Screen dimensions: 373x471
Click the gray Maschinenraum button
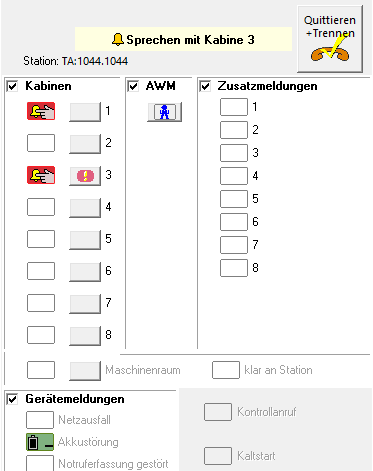pyautogui.click(x=85, y=371)
